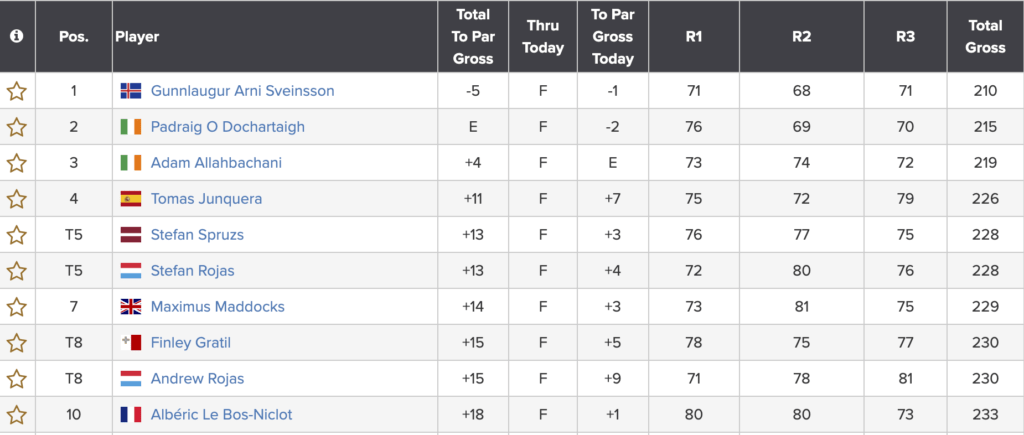The width and height of the screenshot is (1024, 435).
Task: Sort by Total To Par Gross header
Action: tap(473, 36)
